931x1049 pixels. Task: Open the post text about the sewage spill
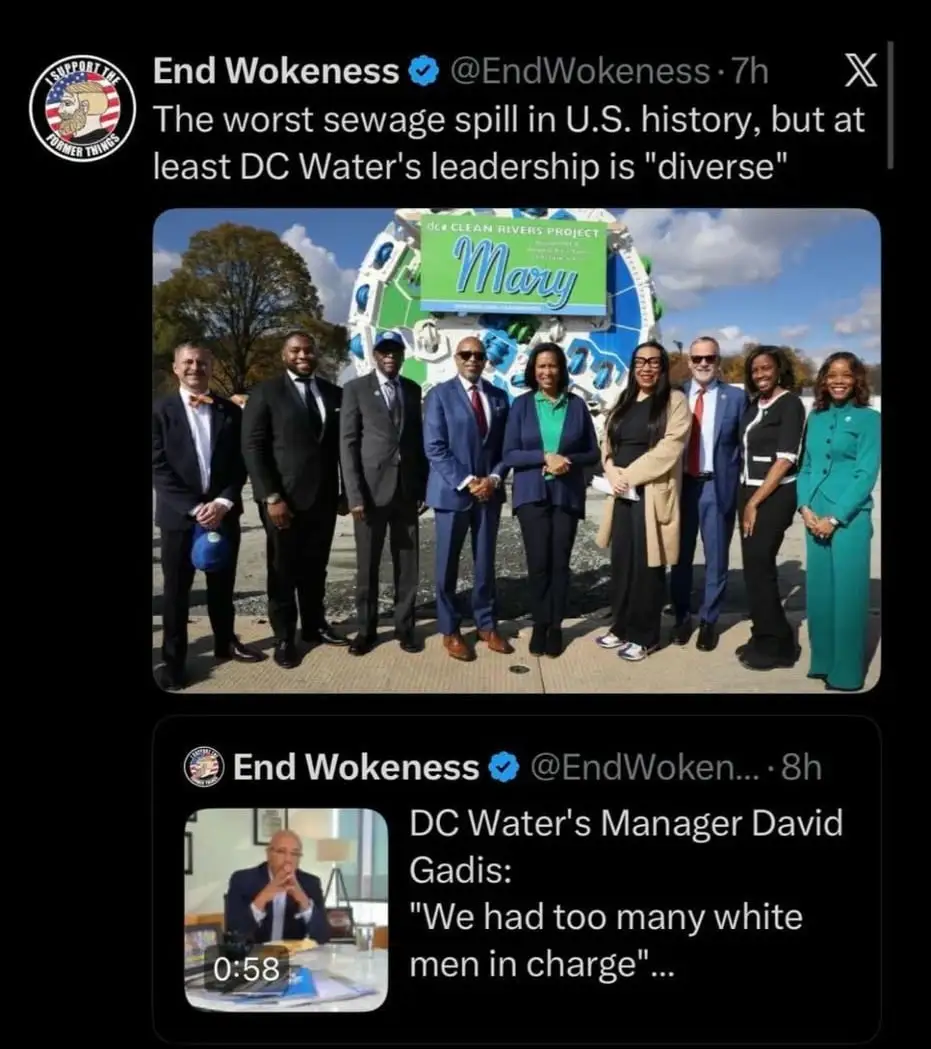pyautogui.click(x=509, y=143)
